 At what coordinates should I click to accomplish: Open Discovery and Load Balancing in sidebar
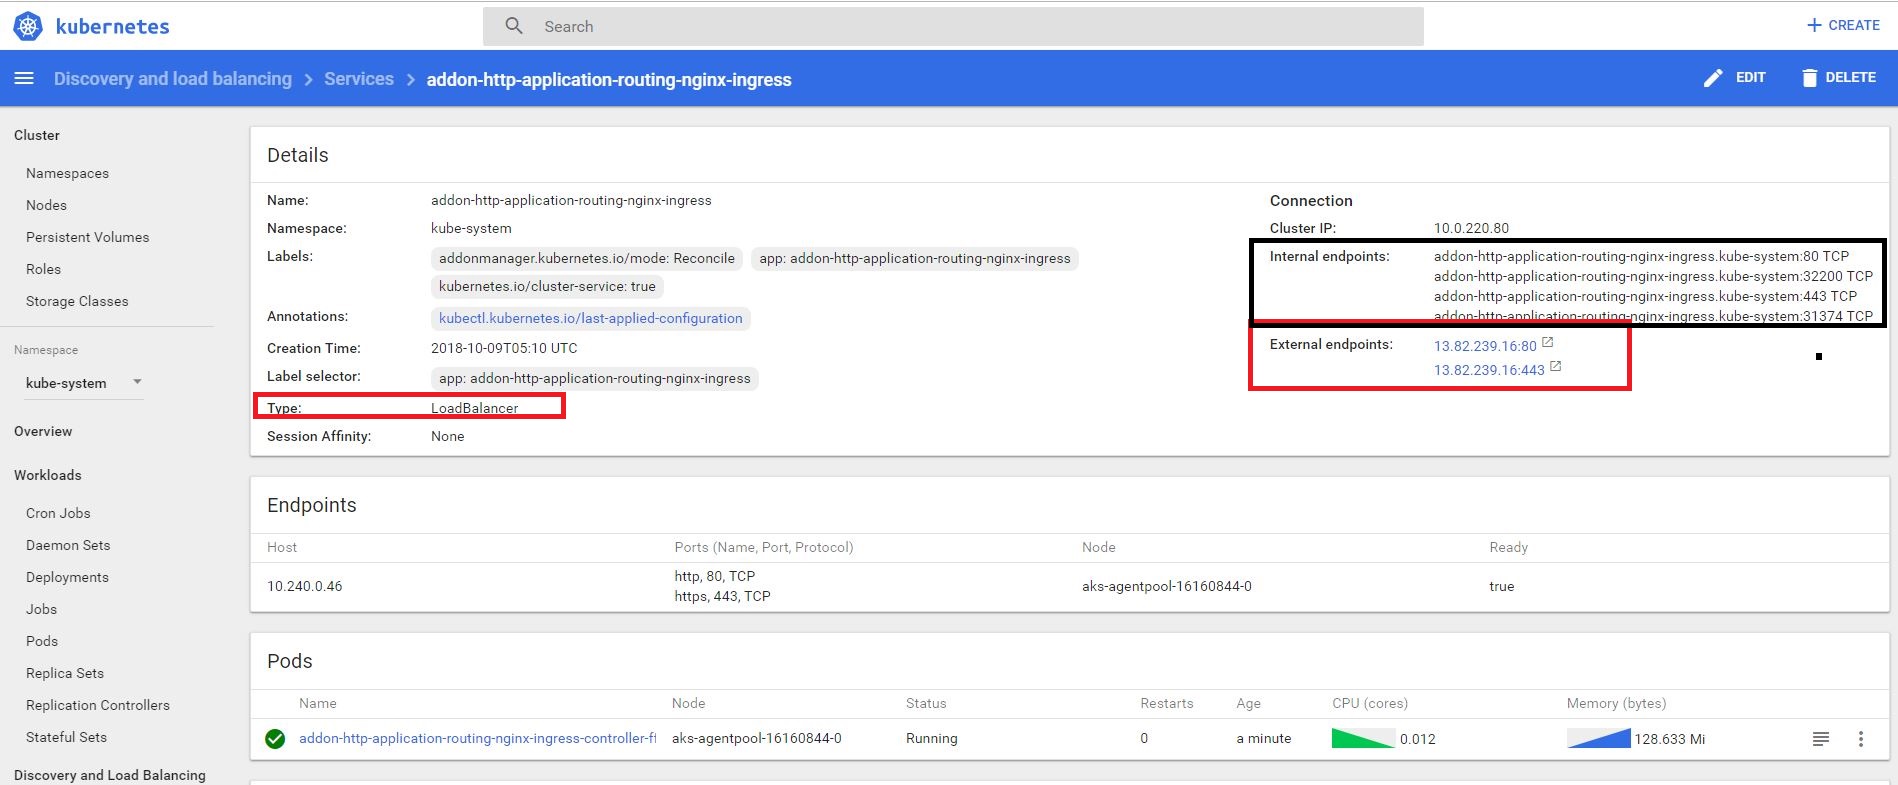110,775
